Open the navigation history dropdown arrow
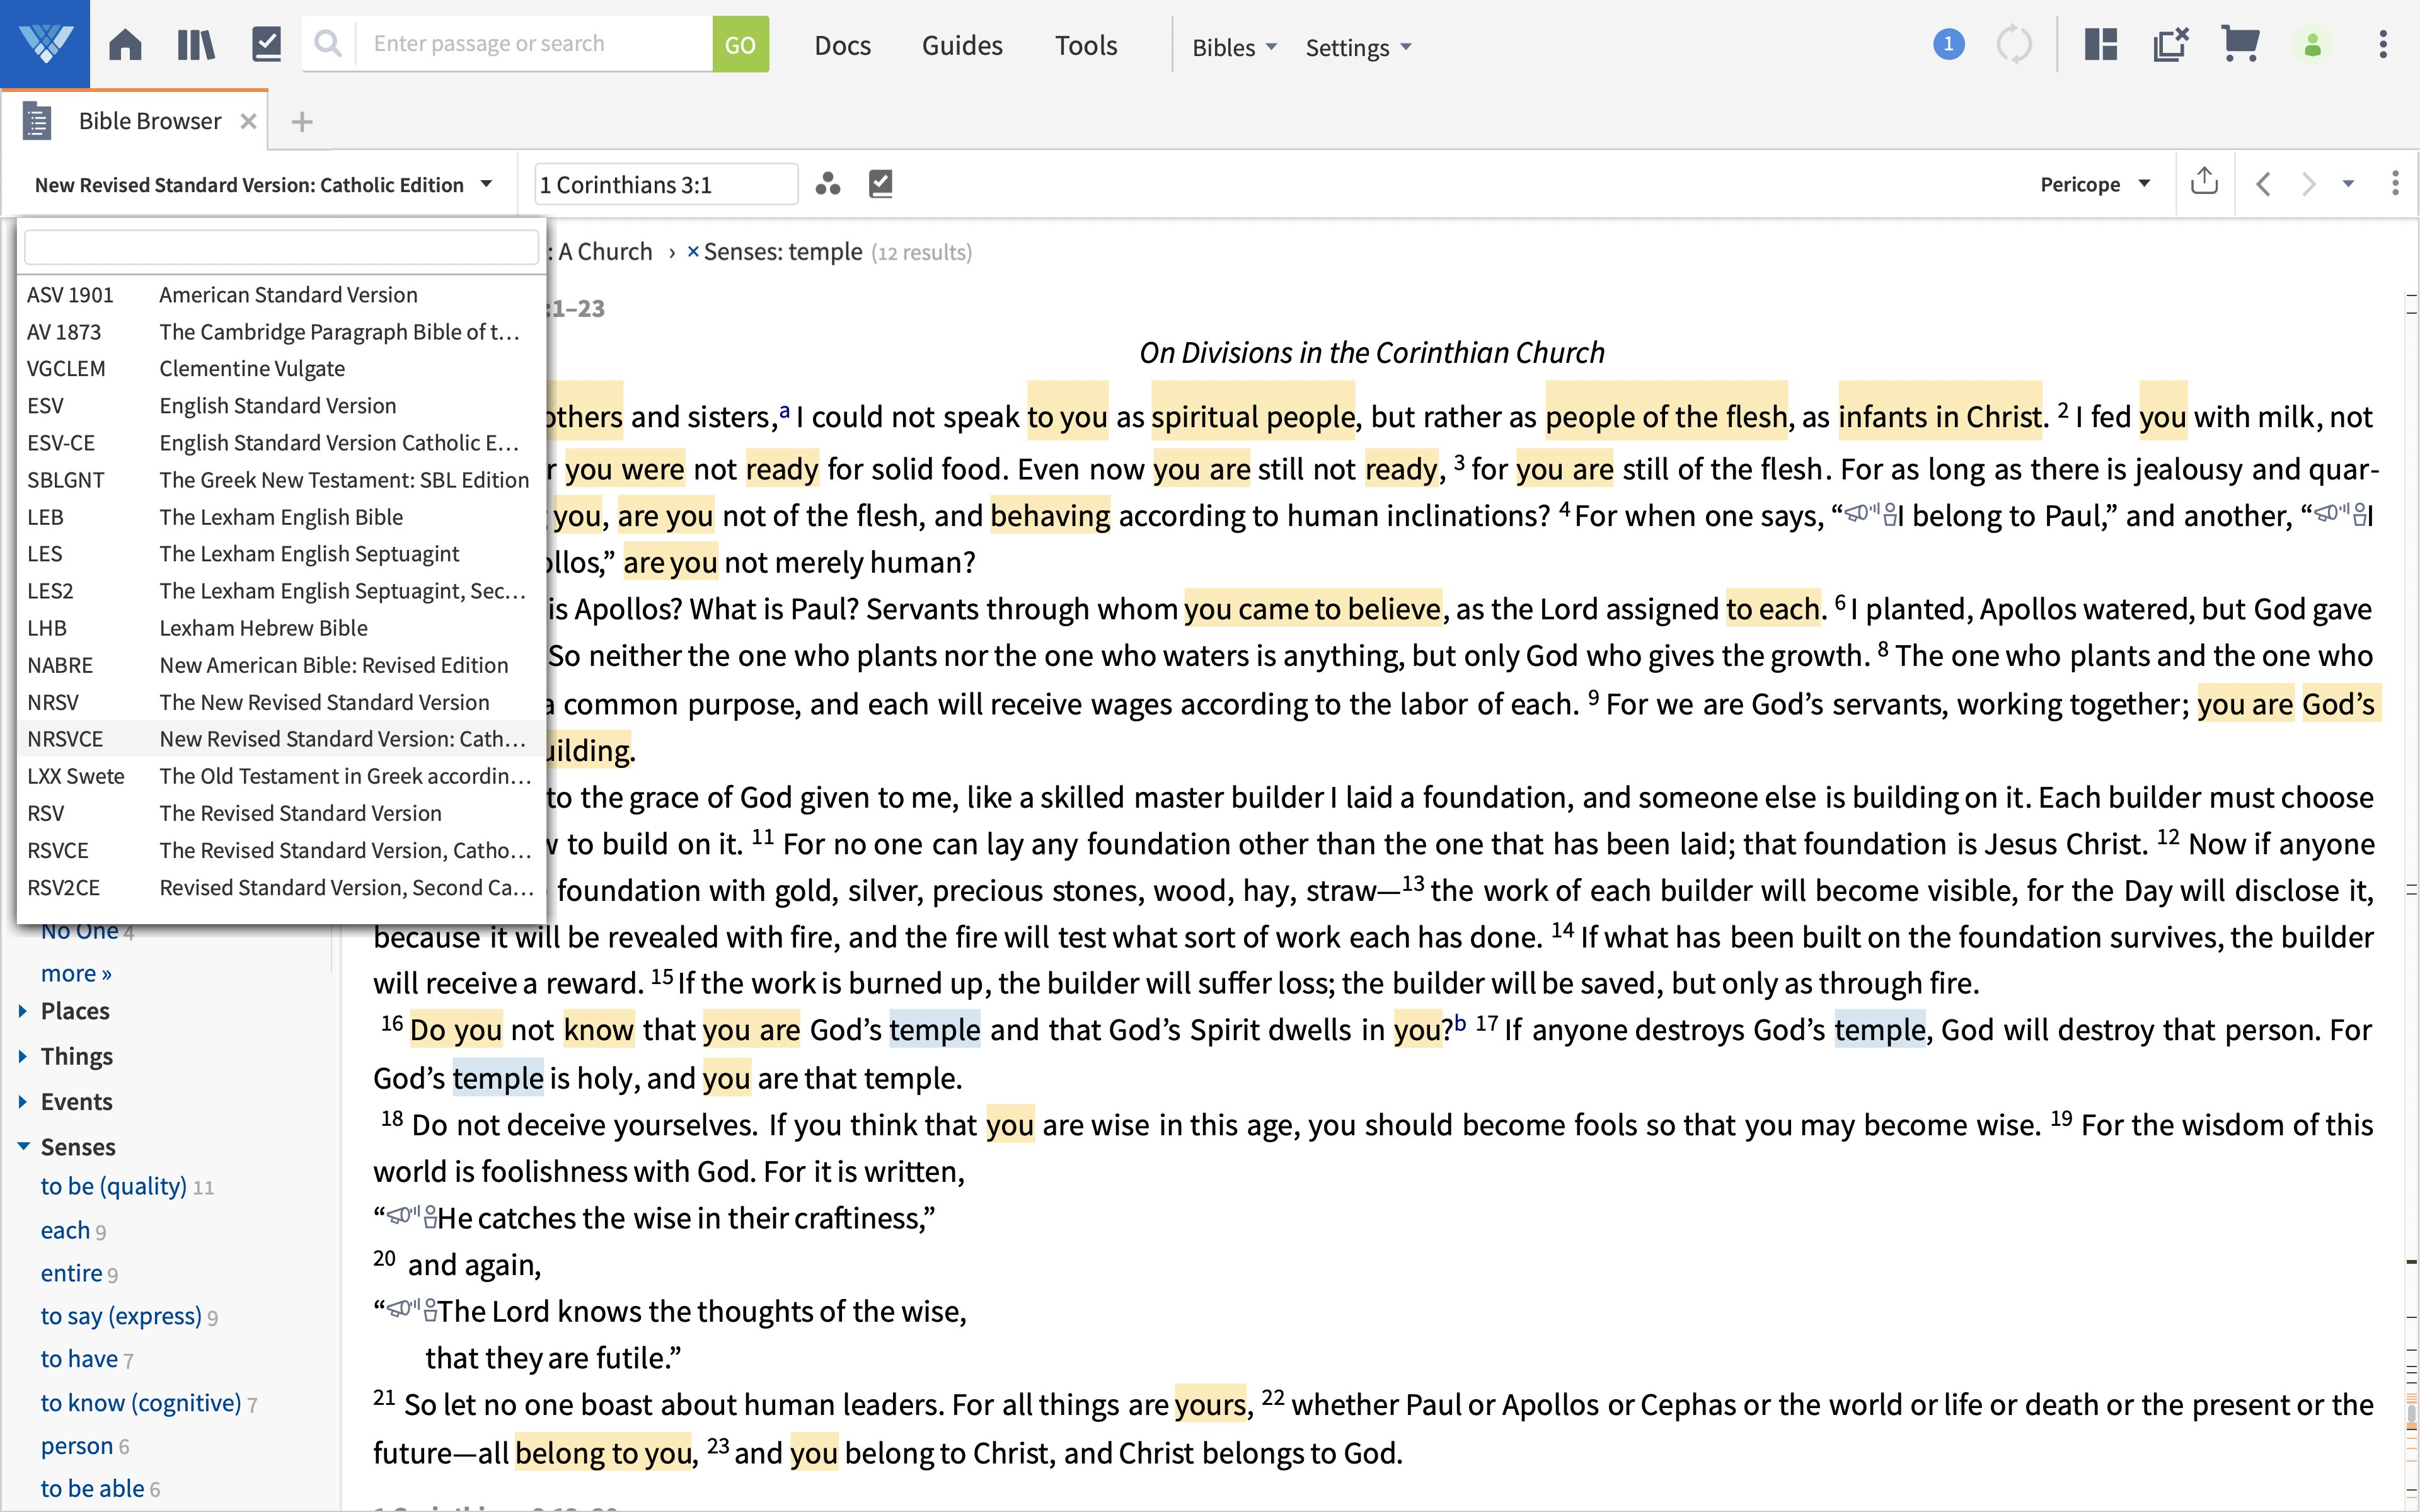Image resolution: width=2420 pixels, height=1512 pixels. point(2348,184)
